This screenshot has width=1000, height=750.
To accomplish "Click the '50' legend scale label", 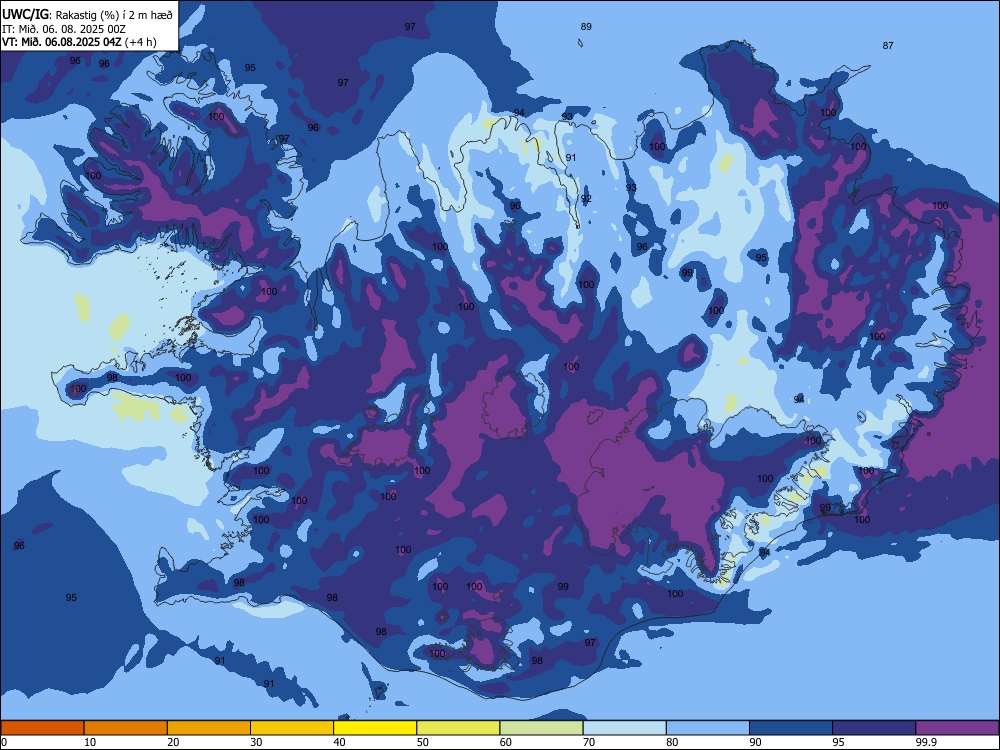I will (x=423, y=742).
